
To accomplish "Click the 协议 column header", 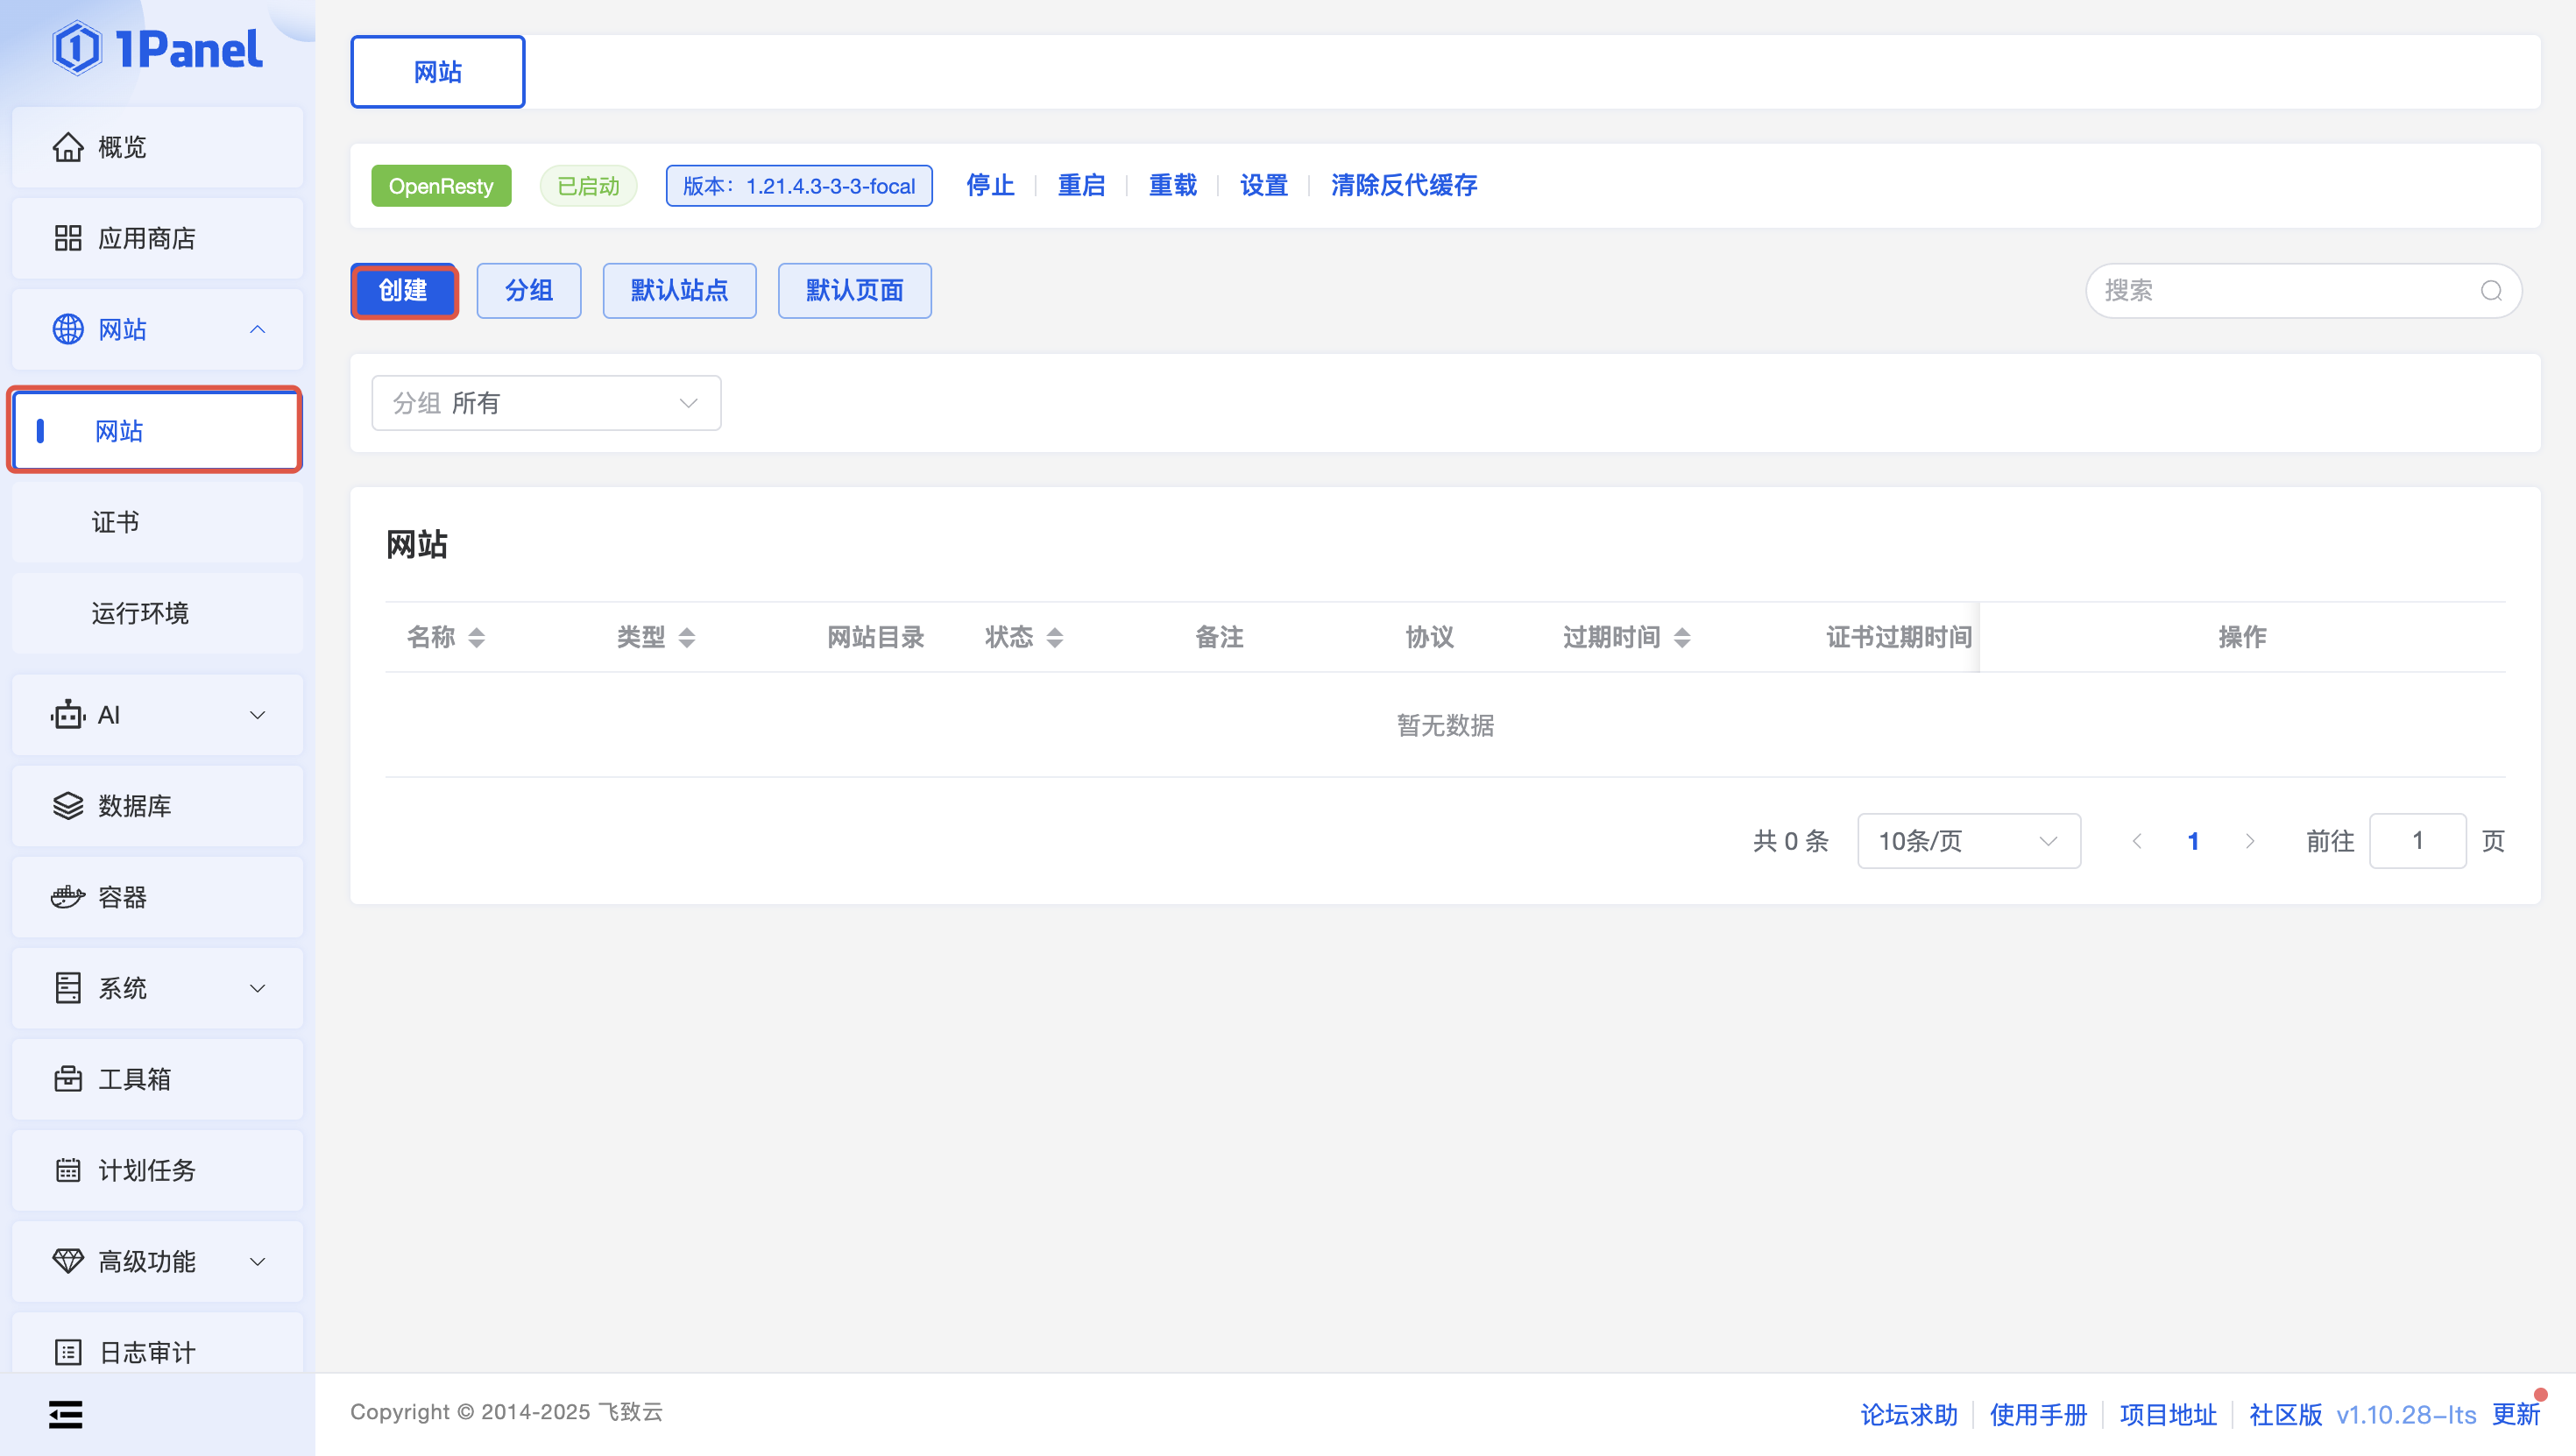I will 1429,637.
